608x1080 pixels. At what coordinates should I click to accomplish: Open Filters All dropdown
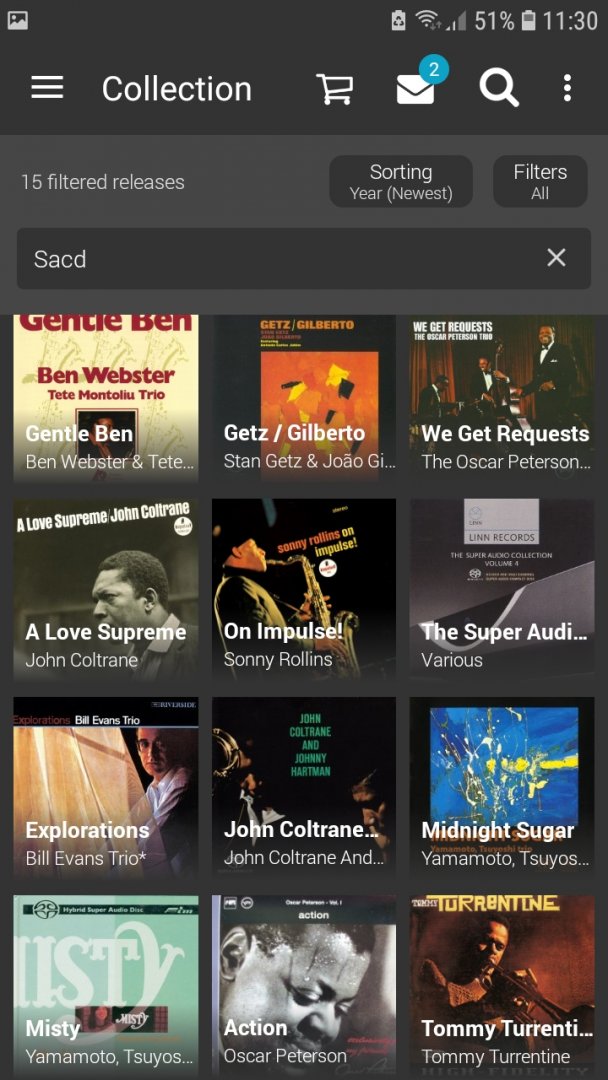540,182
